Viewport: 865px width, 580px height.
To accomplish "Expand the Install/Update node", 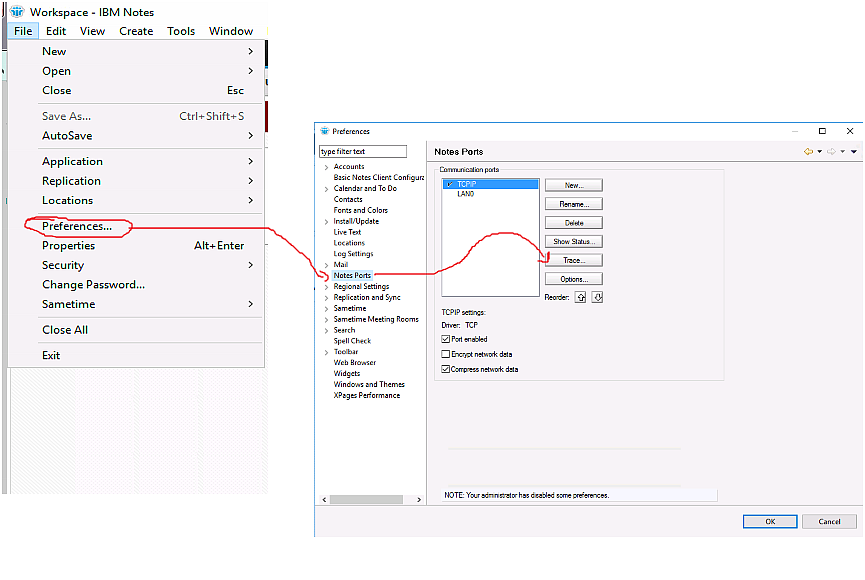I will pyautogui.click(x=327, y=221).
